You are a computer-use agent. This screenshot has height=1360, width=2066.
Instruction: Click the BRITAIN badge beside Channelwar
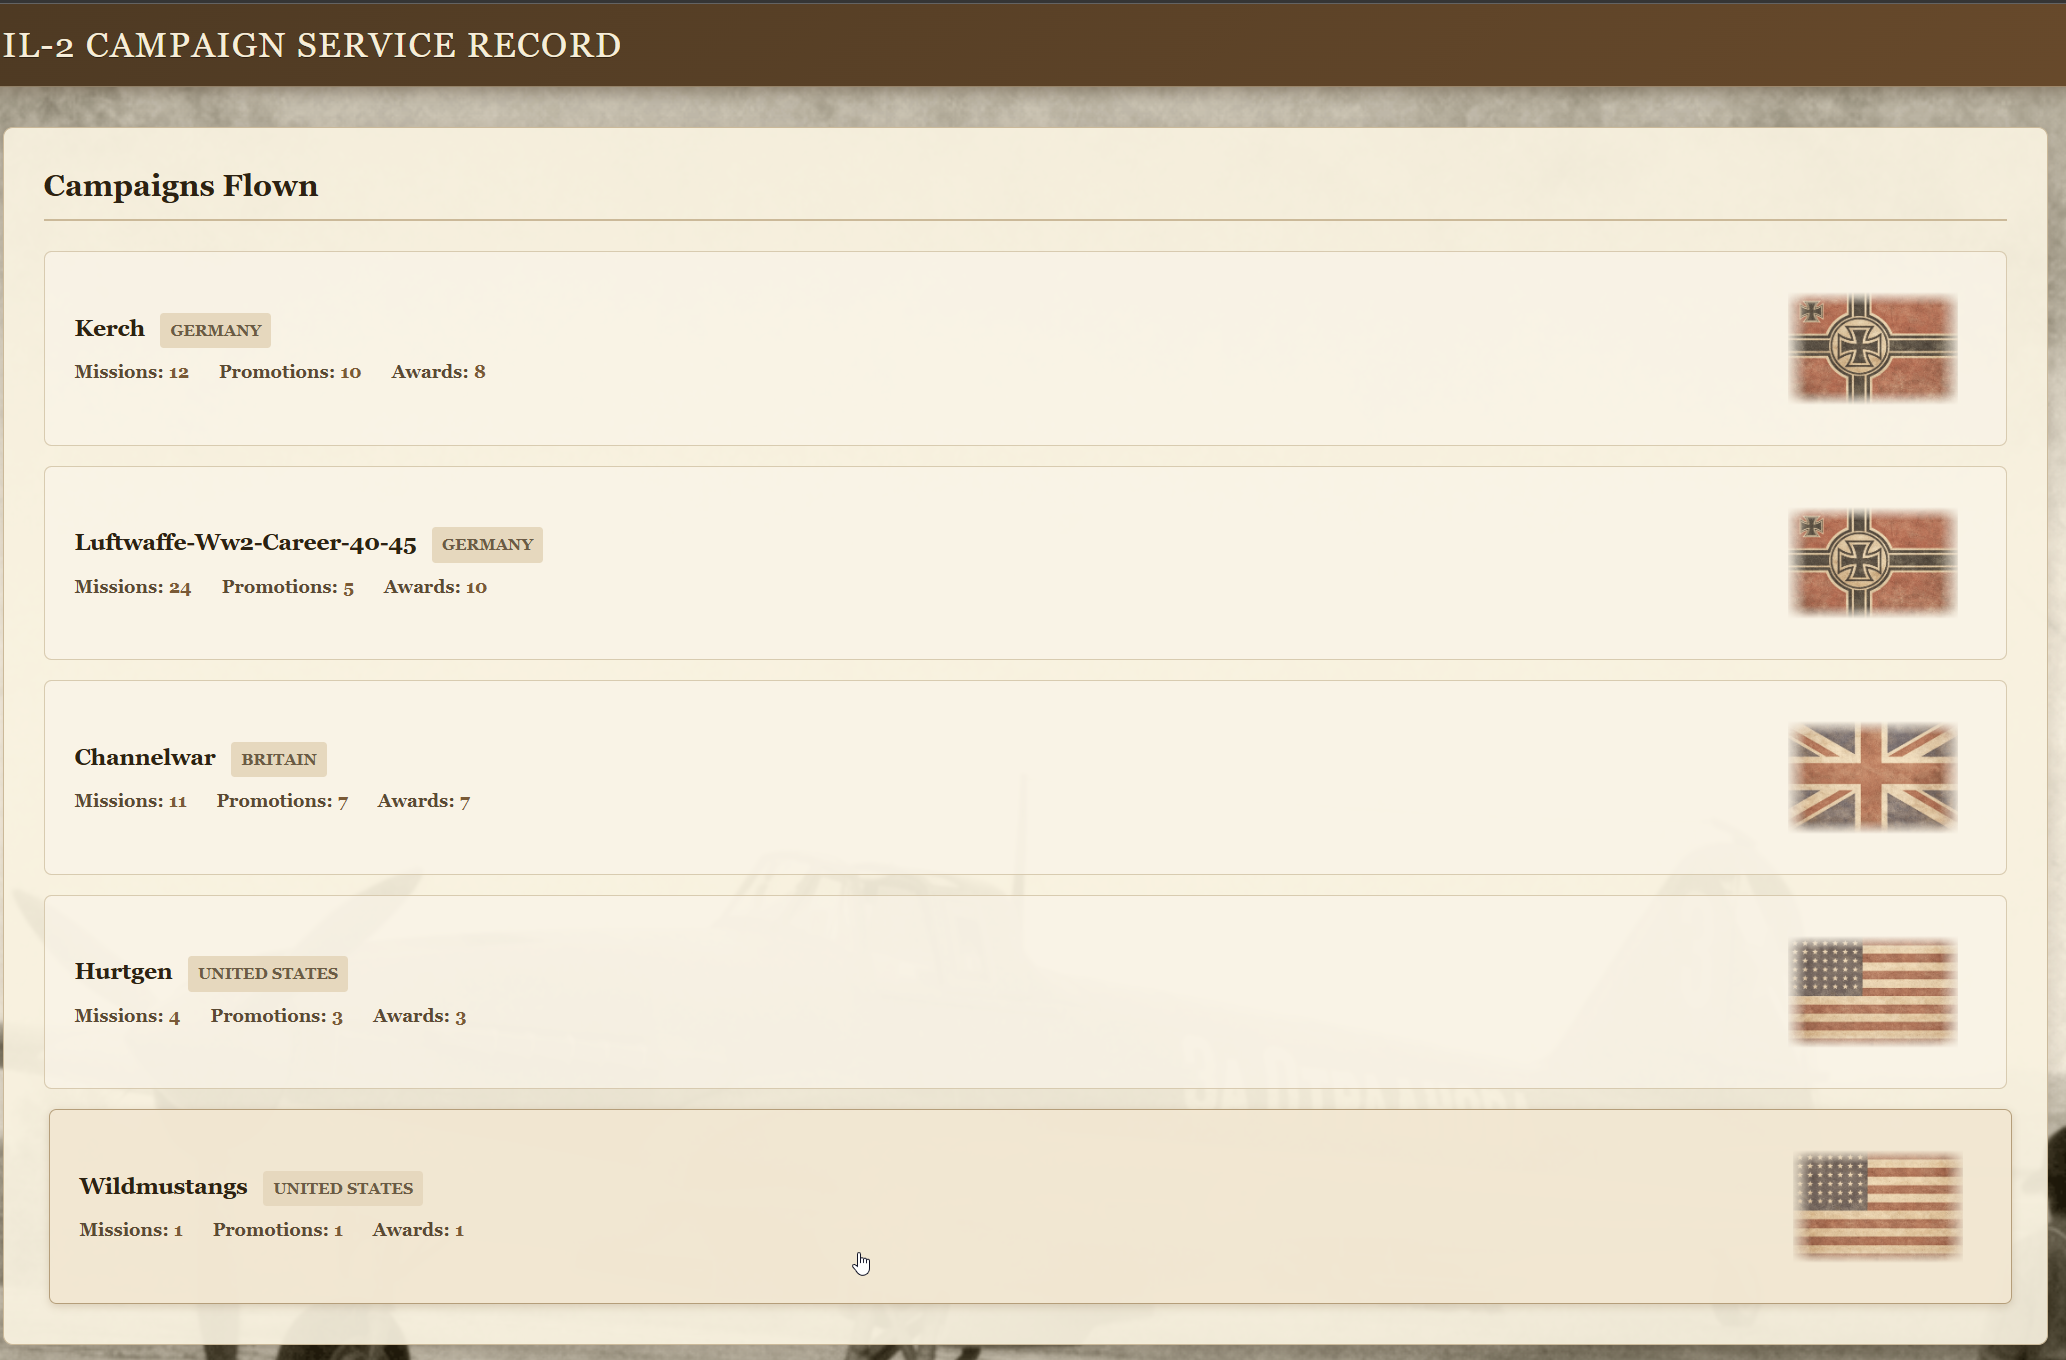(x=279, y=759)
